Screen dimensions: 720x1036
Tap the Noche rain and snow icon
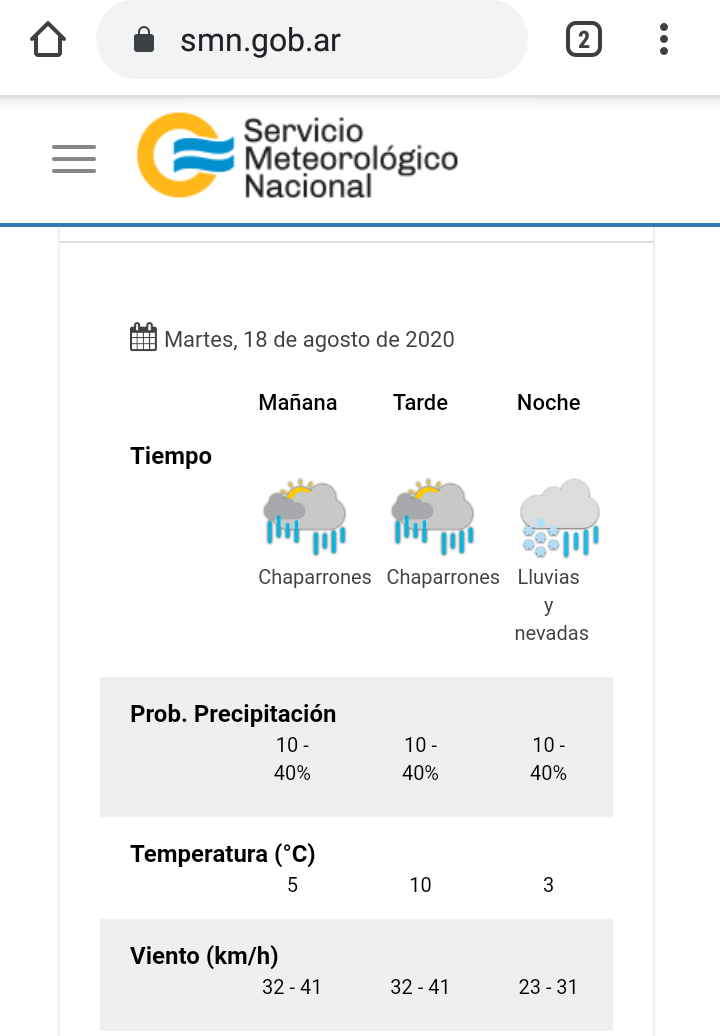click(560, 517)
